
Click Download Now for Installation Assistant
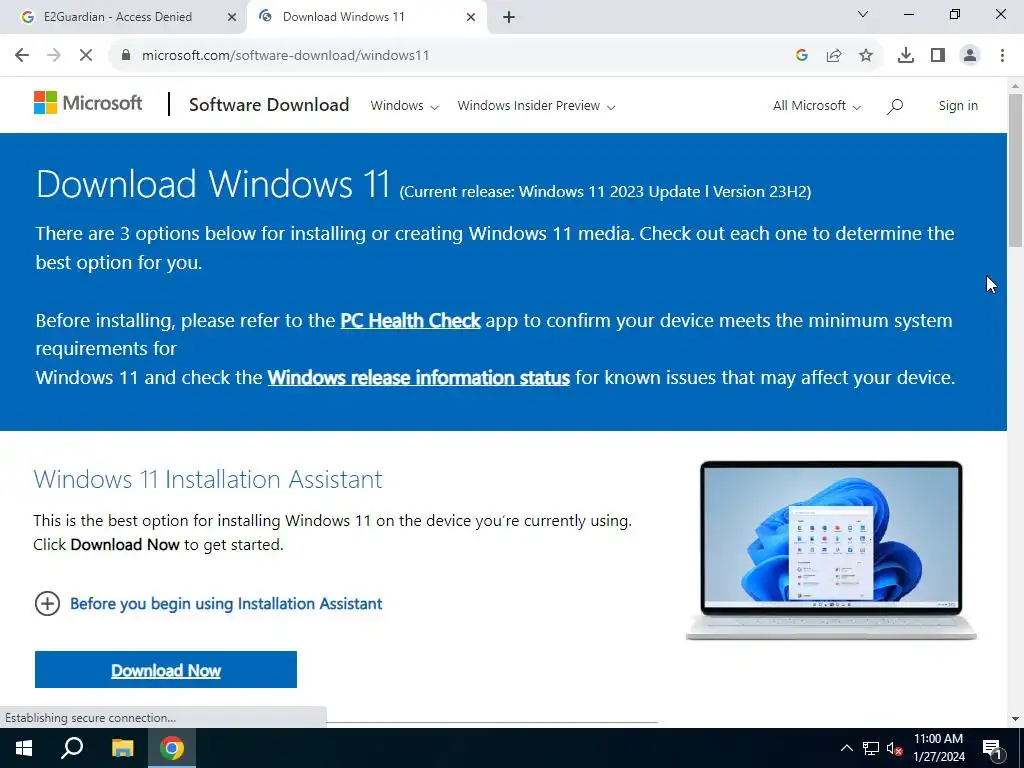pyautogui.click(x=166, y=669)
